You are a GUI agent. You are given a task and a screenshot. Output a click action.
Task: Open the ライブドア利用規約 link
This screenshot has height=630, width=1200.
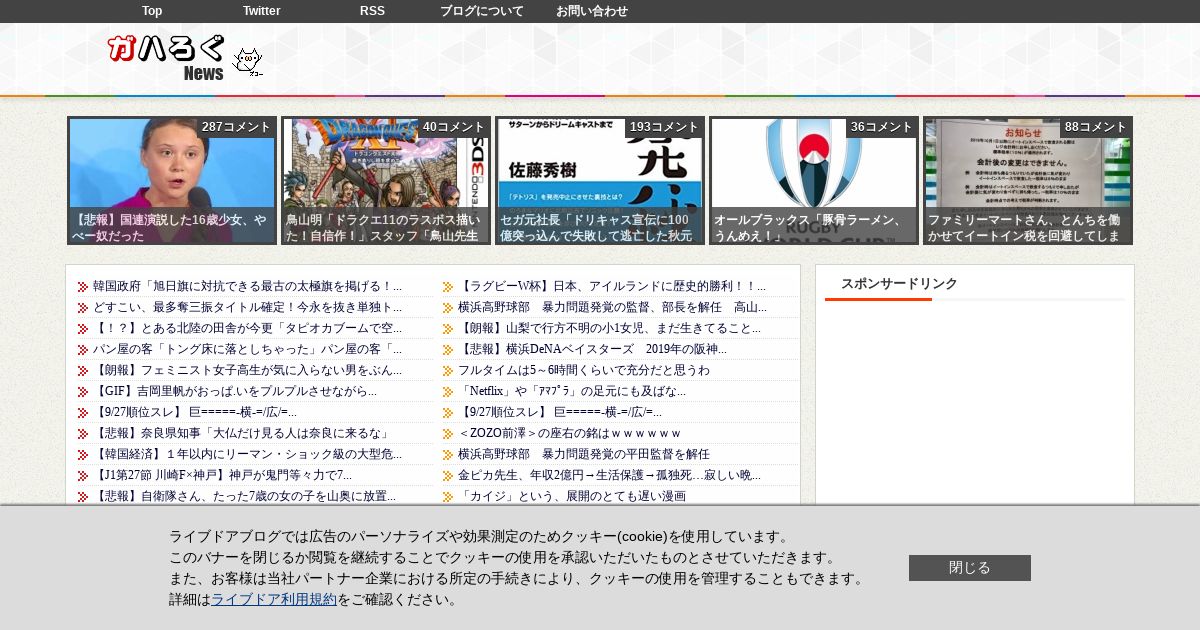pos(274,599)
